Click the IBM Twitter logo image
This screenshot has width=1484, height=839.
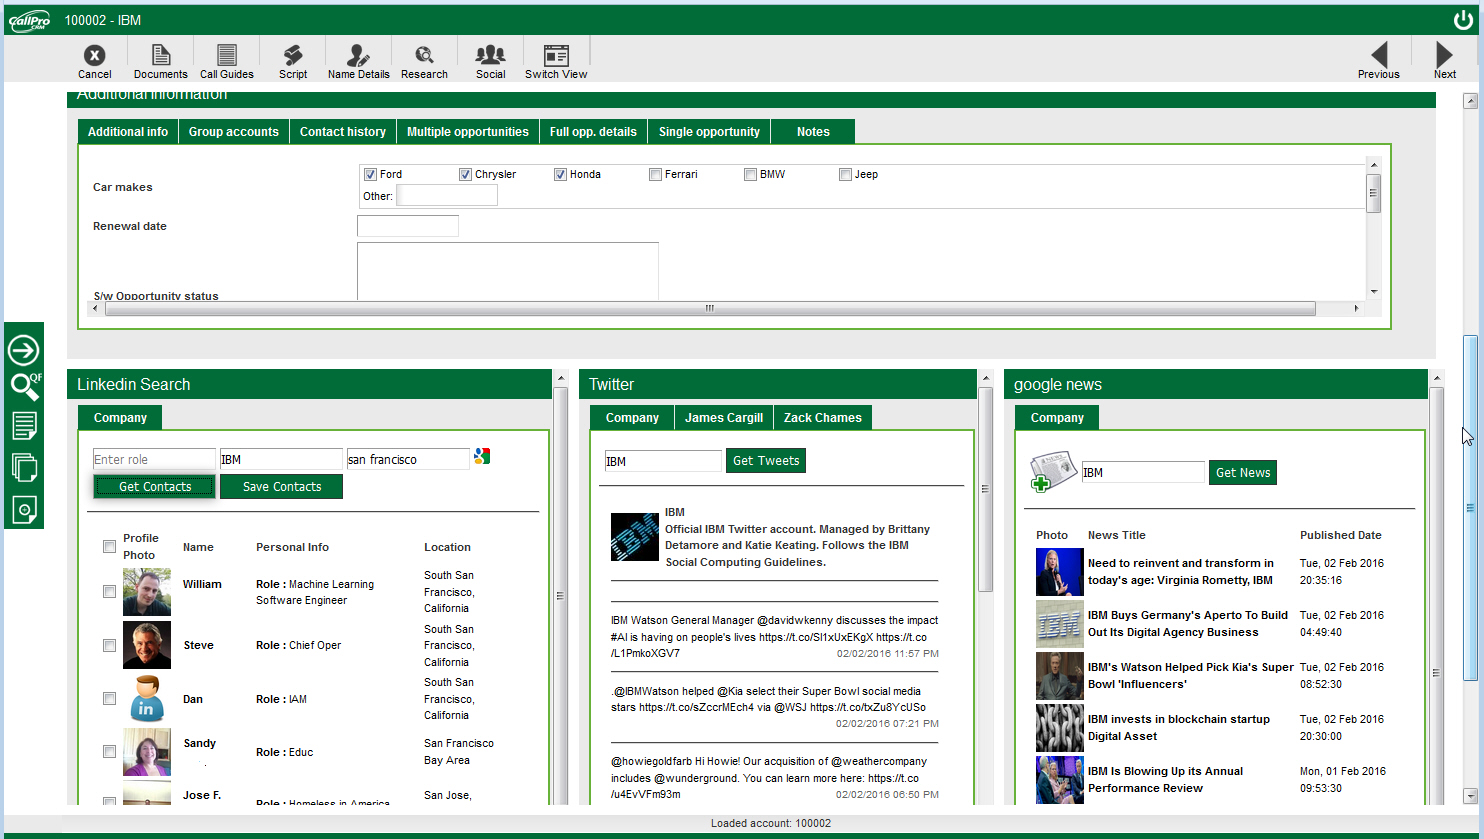point(635,537)
